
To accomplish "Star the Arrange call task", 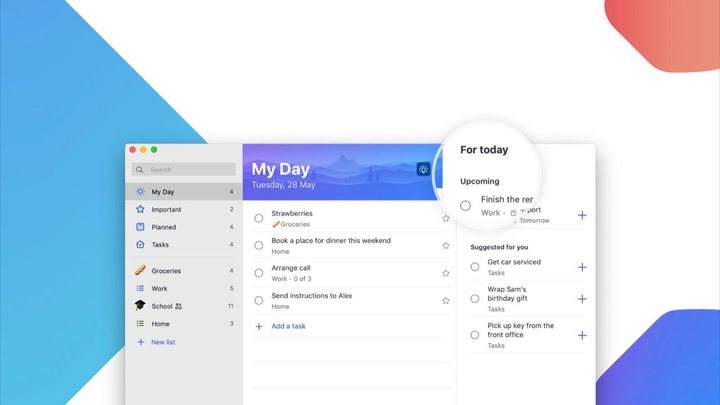I will (x=445, y=273).
